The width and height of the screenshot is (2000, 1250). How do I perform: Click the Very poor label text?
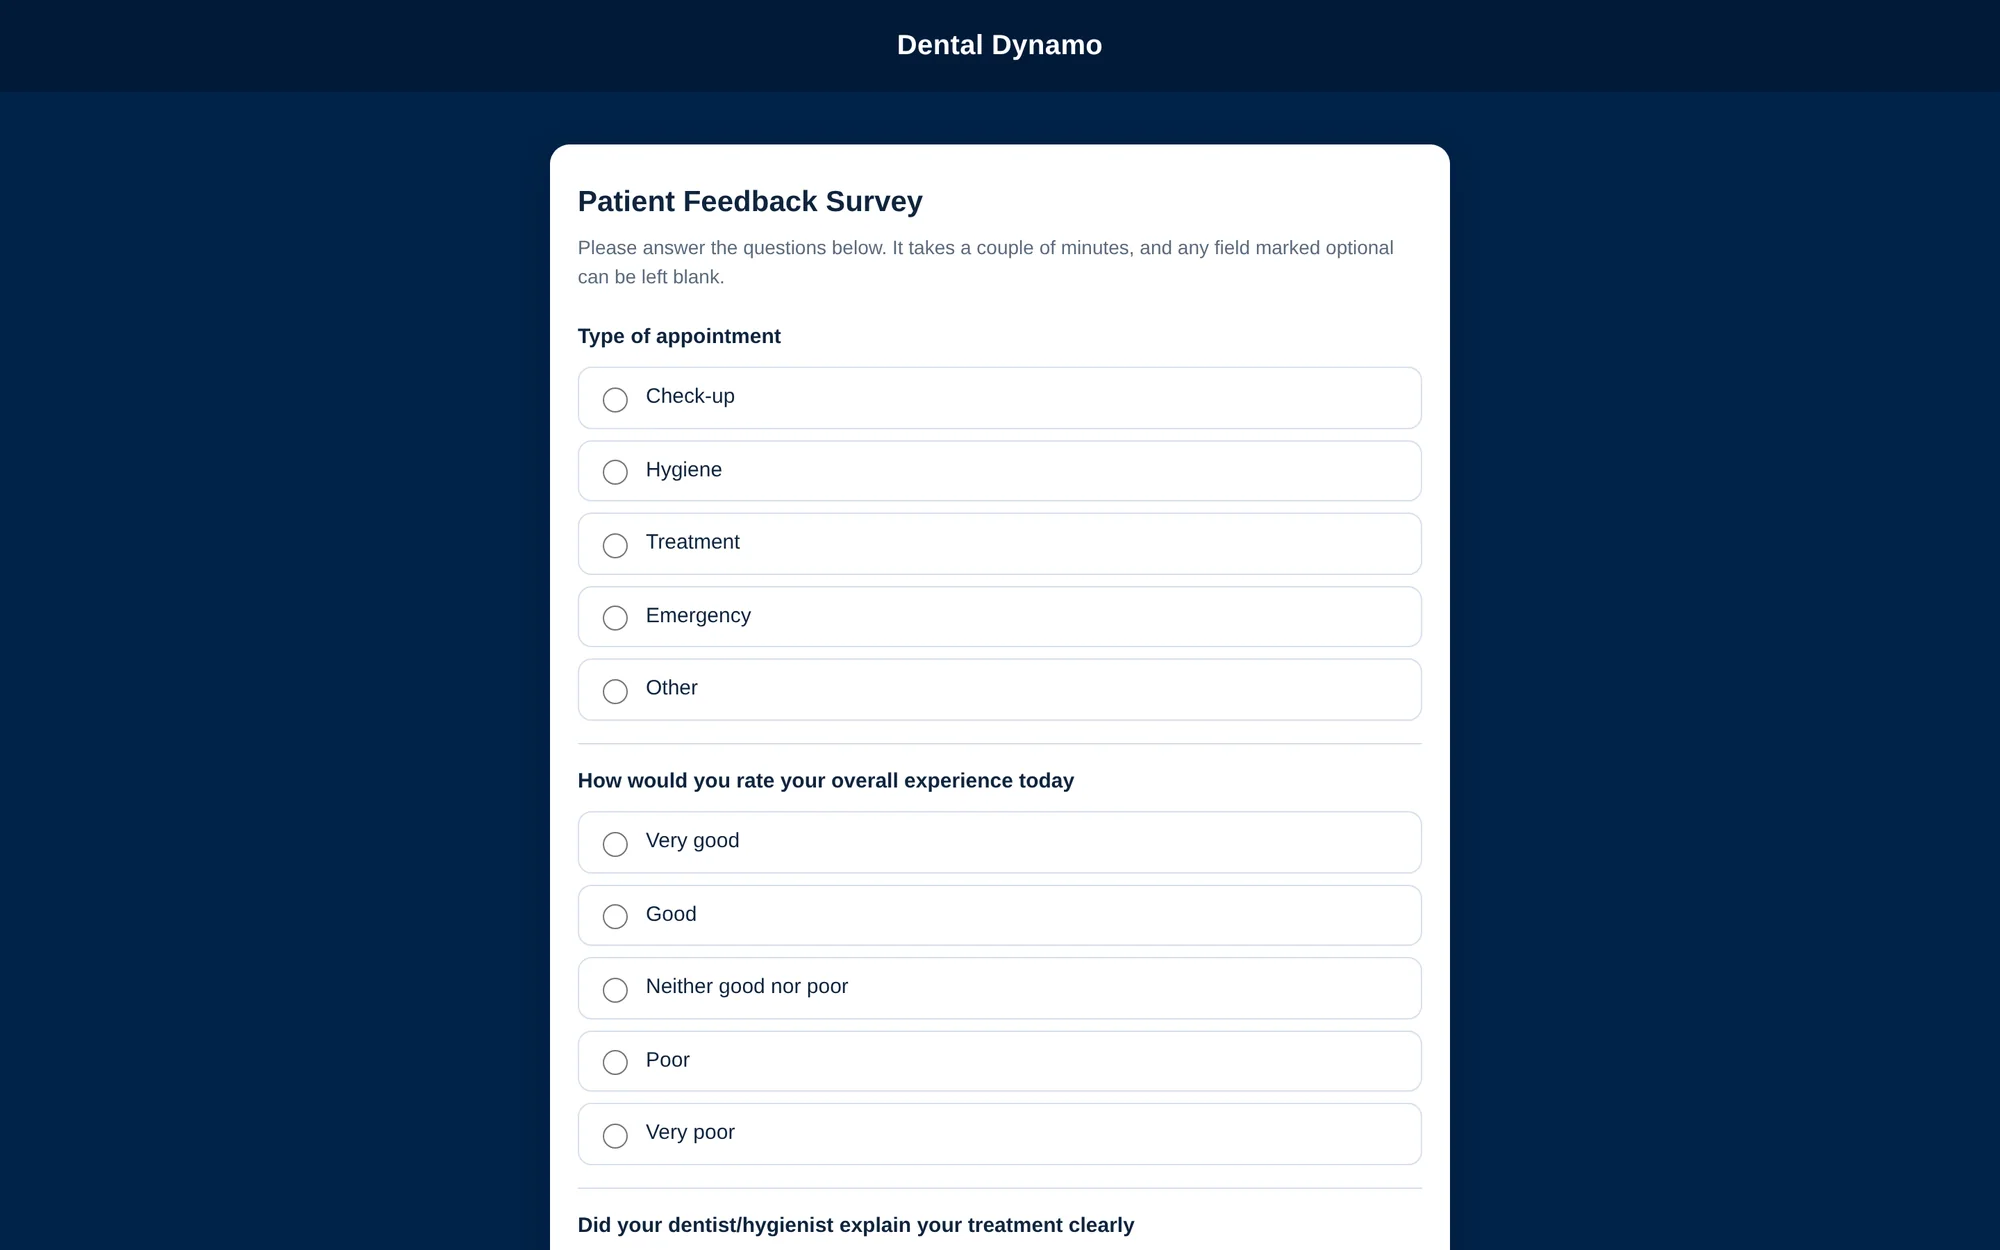point(690,1132)
